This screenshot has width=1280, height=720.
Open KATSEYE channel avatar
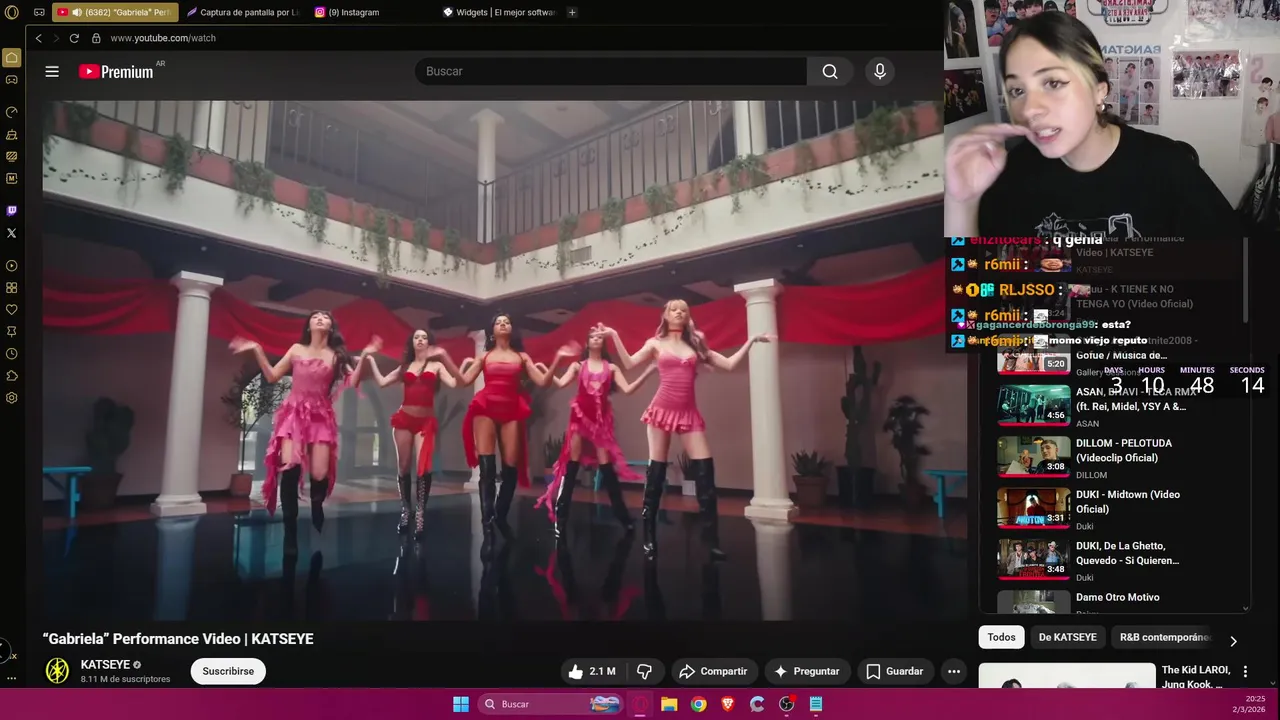[58, 671]
